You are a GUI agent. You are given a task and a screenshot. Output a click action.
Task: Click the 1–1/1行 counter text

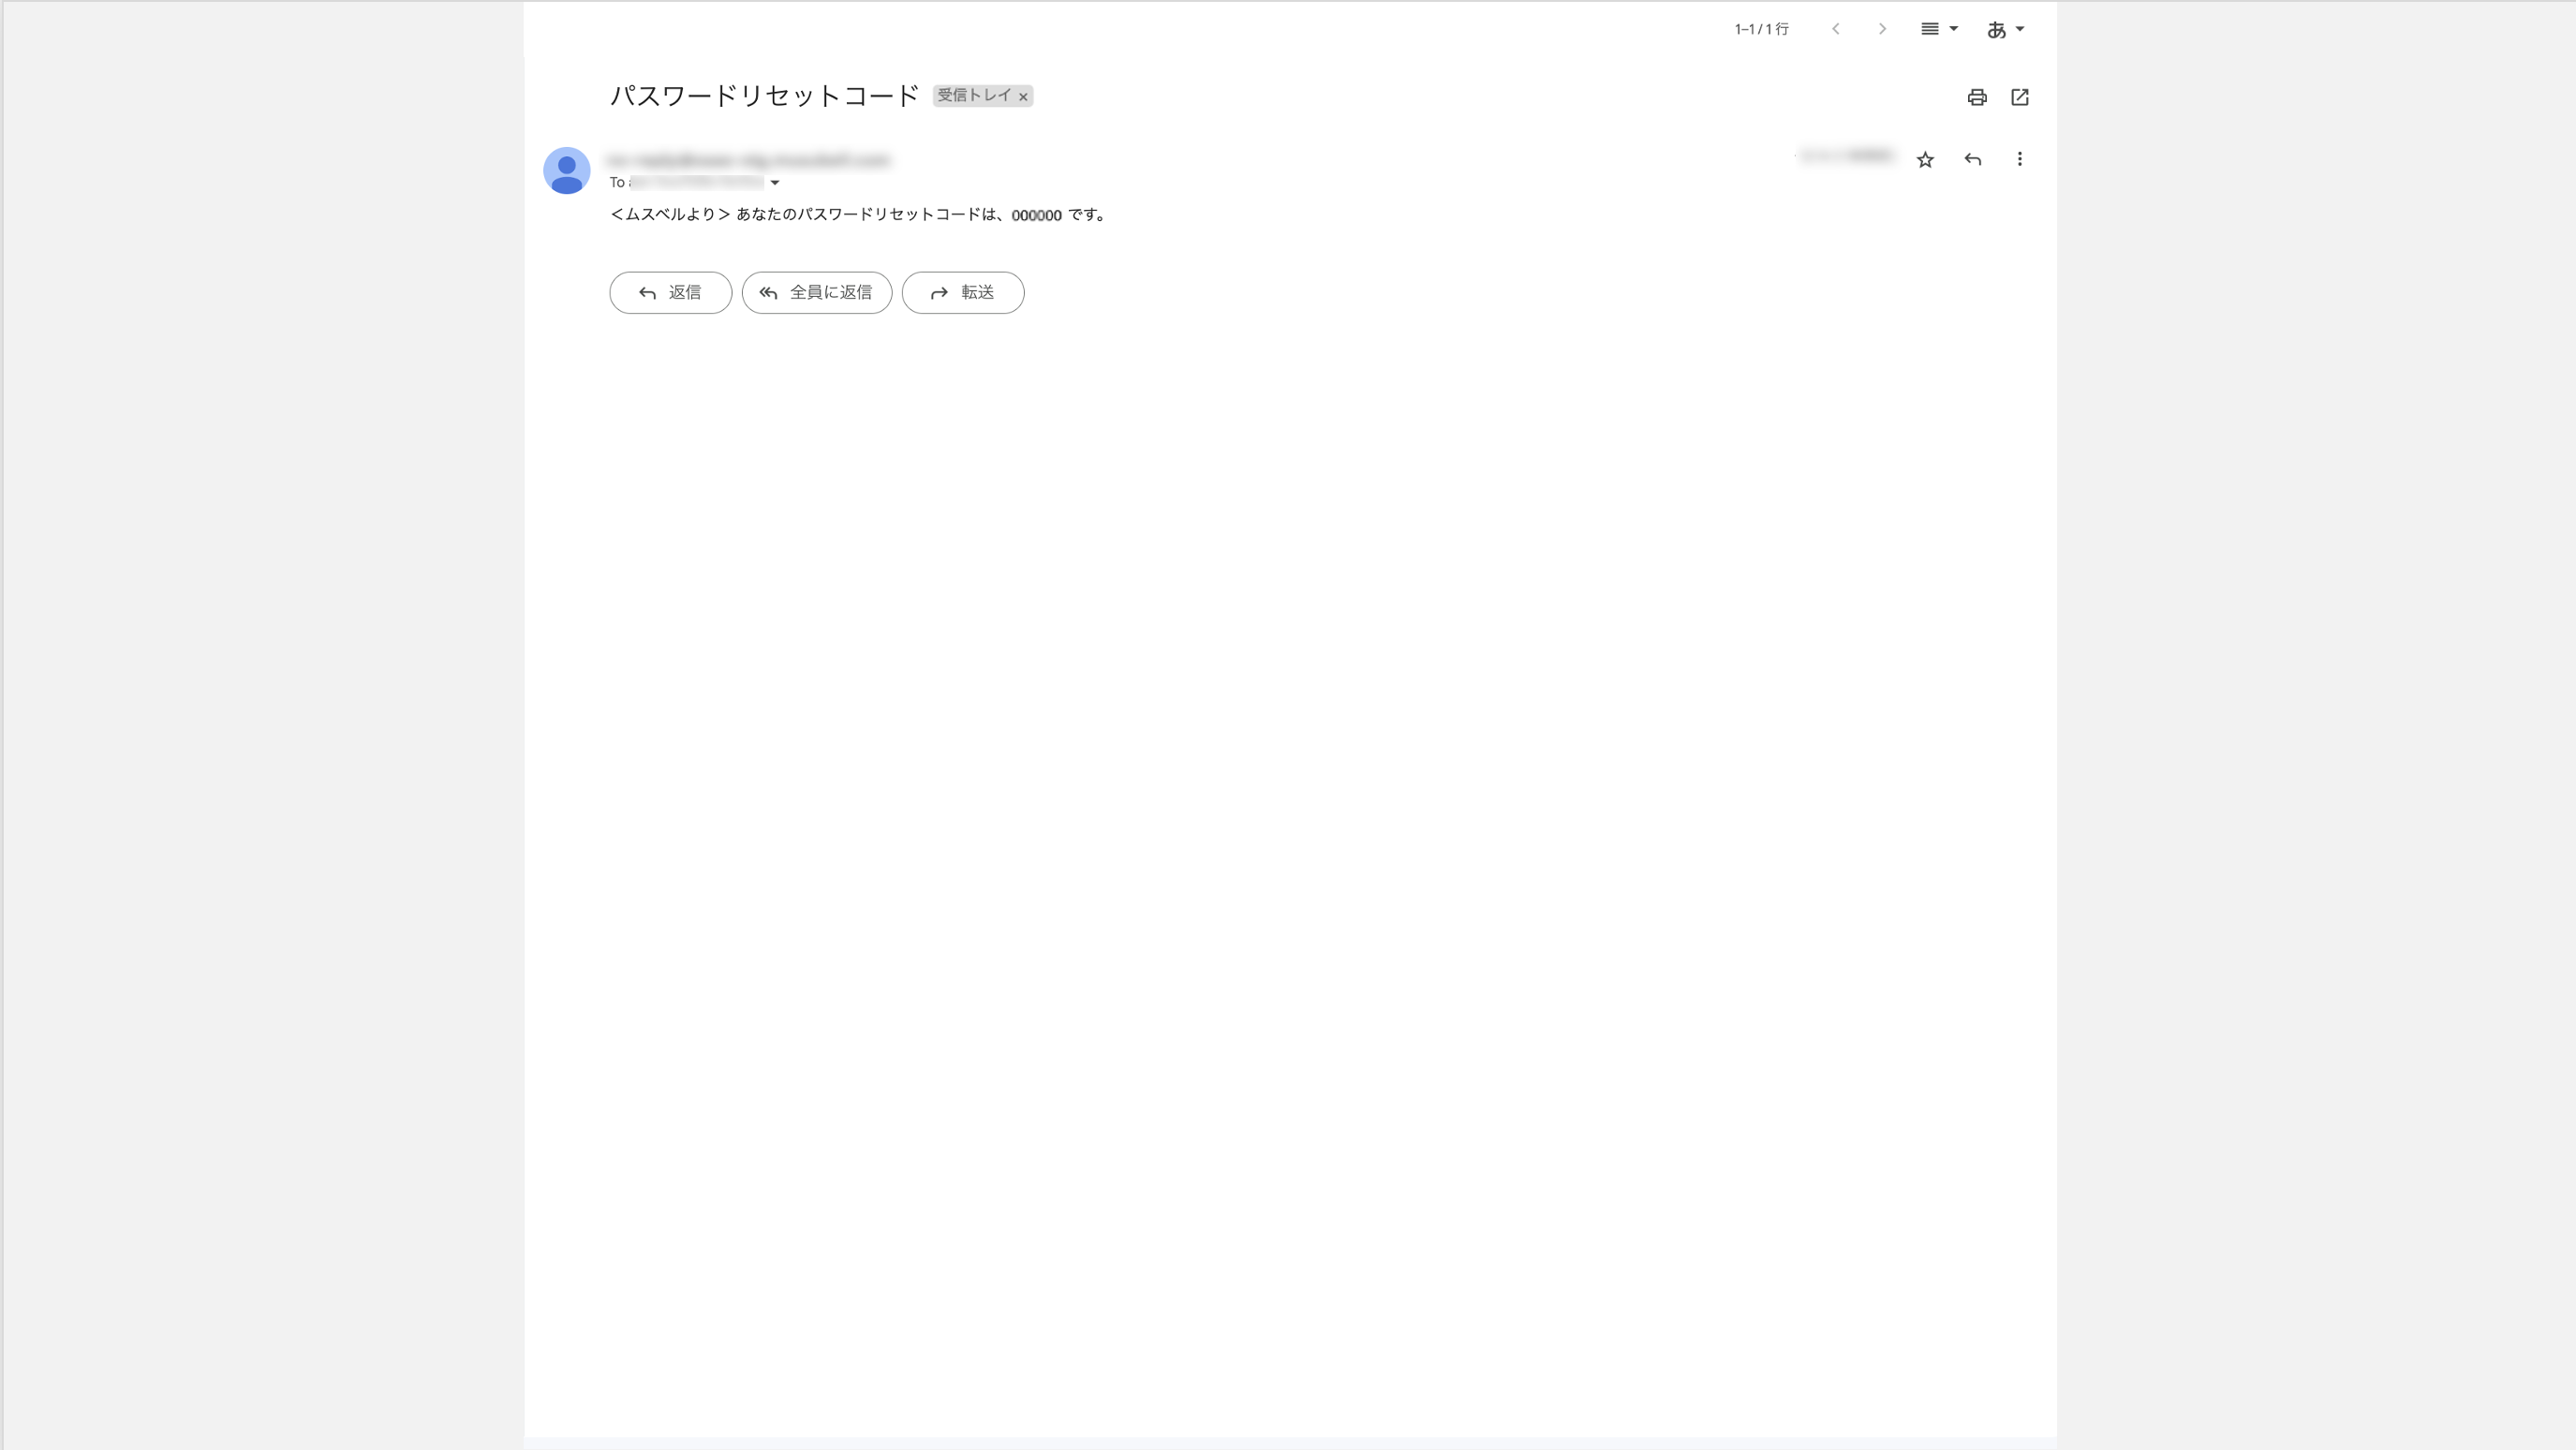click(x=1761, y=30)
